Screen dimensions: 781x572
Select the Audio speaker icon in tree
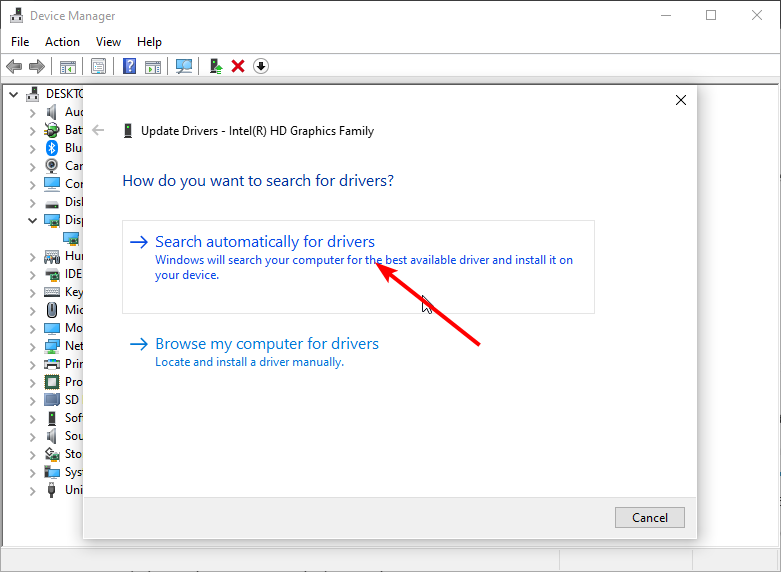tap(51, 112)
